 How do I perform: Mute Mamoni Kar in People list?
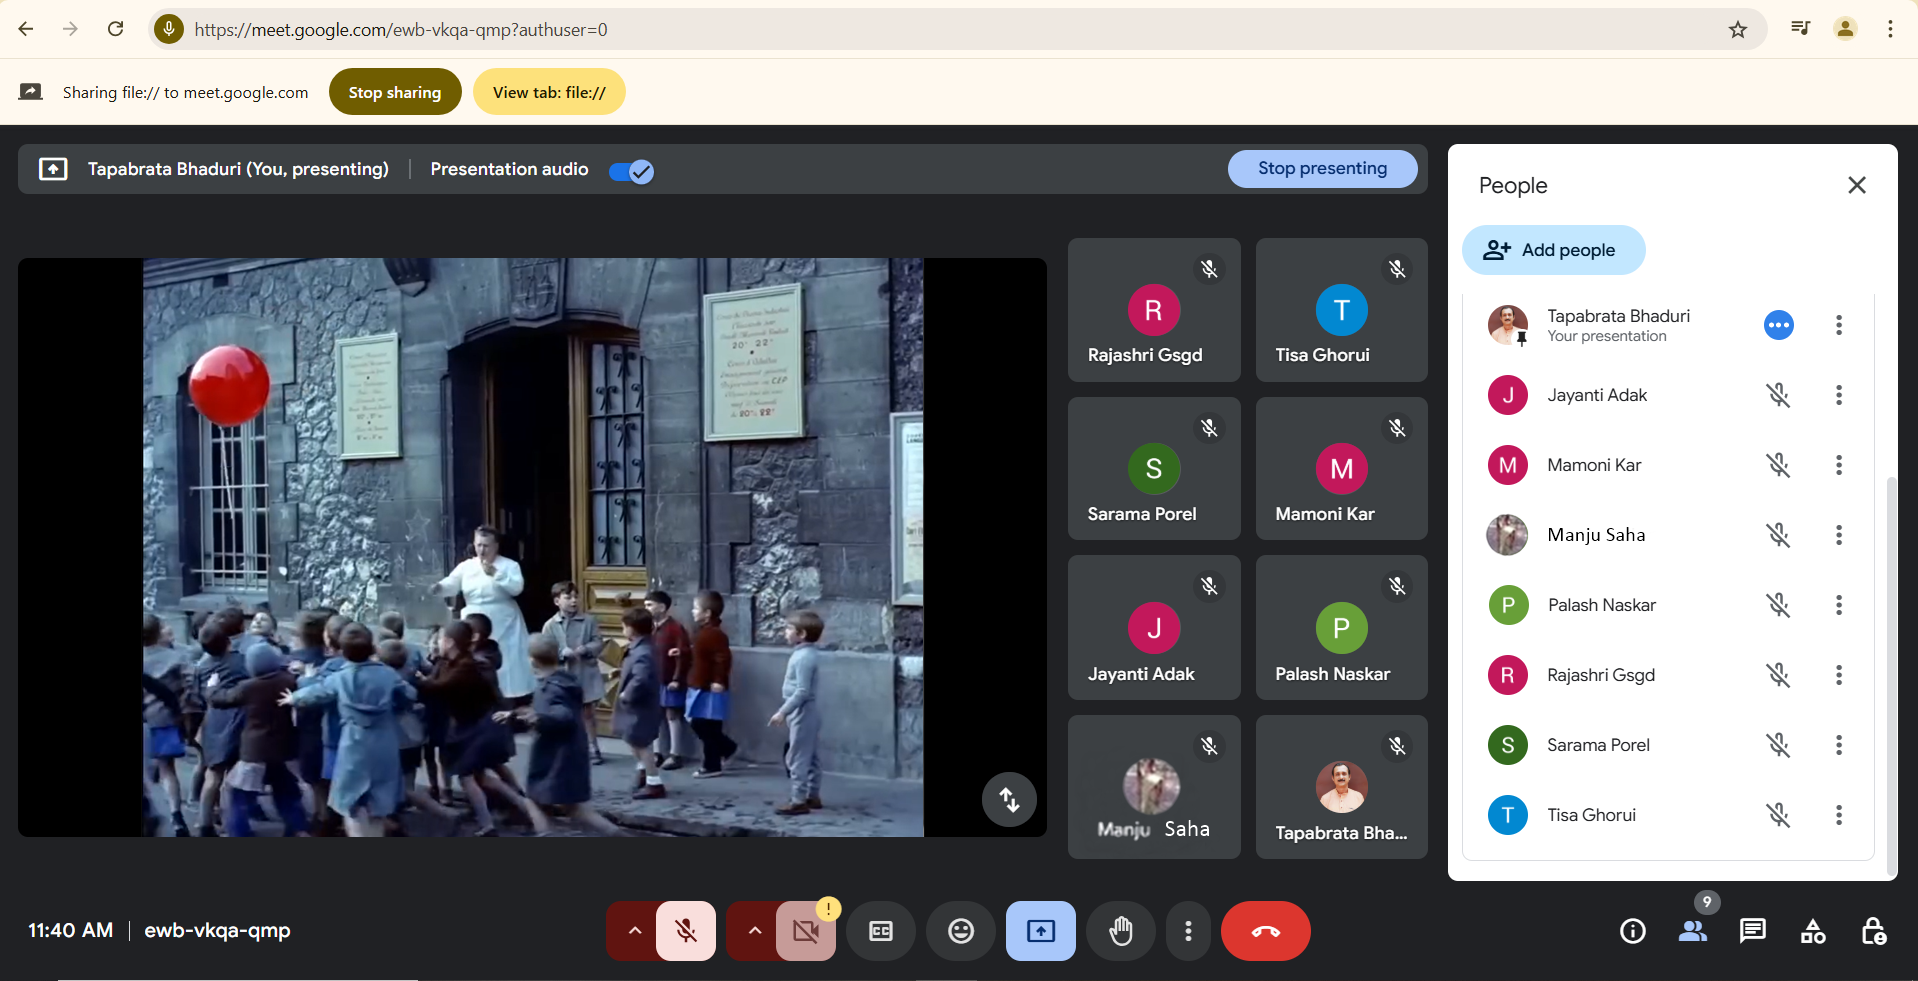[1778, 465]
